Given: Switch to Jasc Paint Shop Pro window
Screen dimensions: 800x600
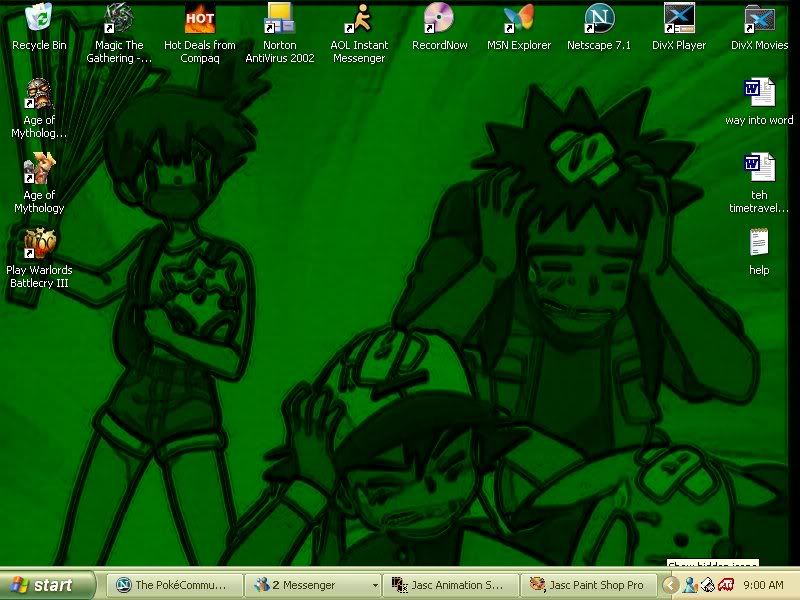Looking at the screenshot, I should coord(588,585).
